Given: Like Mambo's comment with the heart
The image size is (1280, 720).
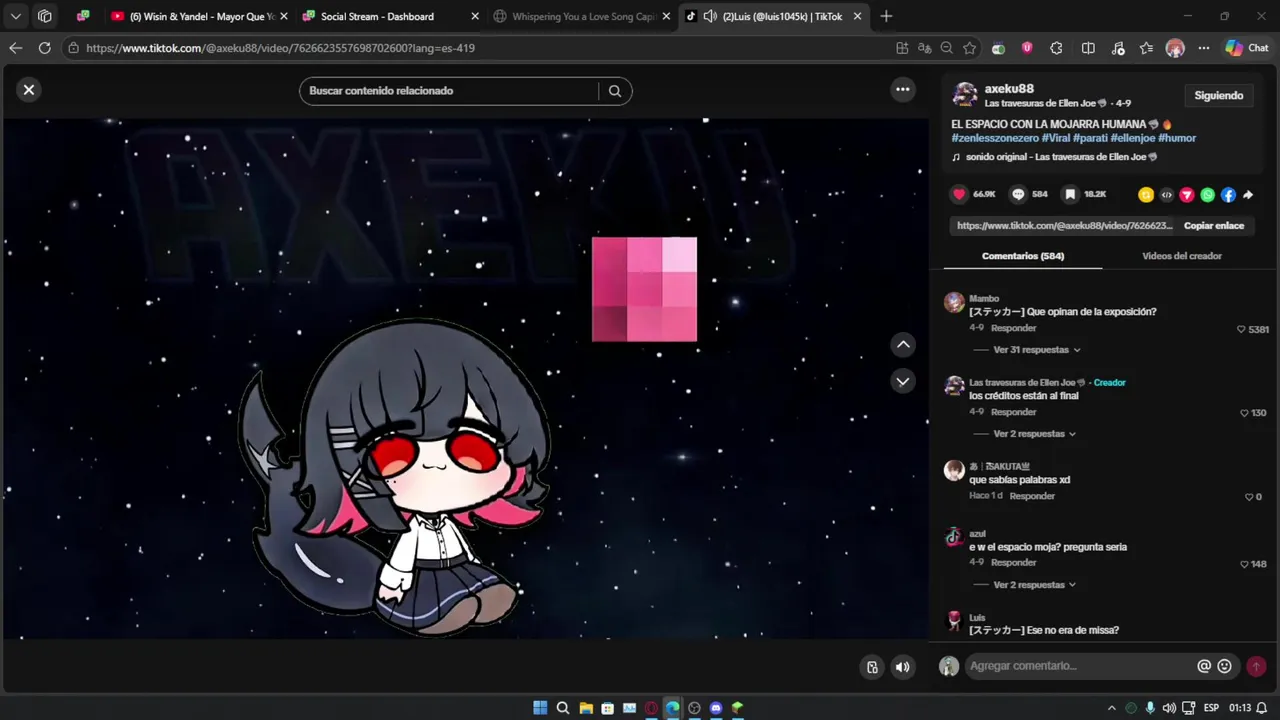Looking at the screenshot, I should click(1242, 329).
